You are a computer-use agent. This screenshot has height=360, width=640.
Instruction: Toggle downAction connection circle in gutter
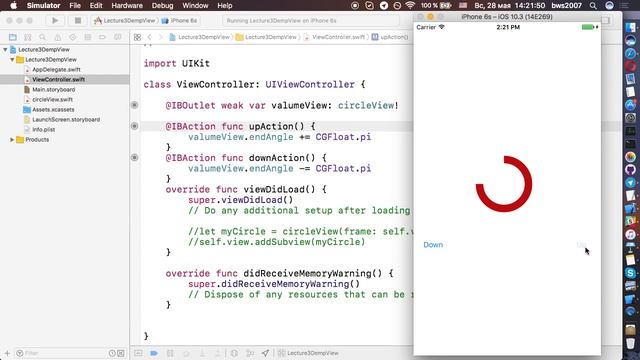point(134,158)
